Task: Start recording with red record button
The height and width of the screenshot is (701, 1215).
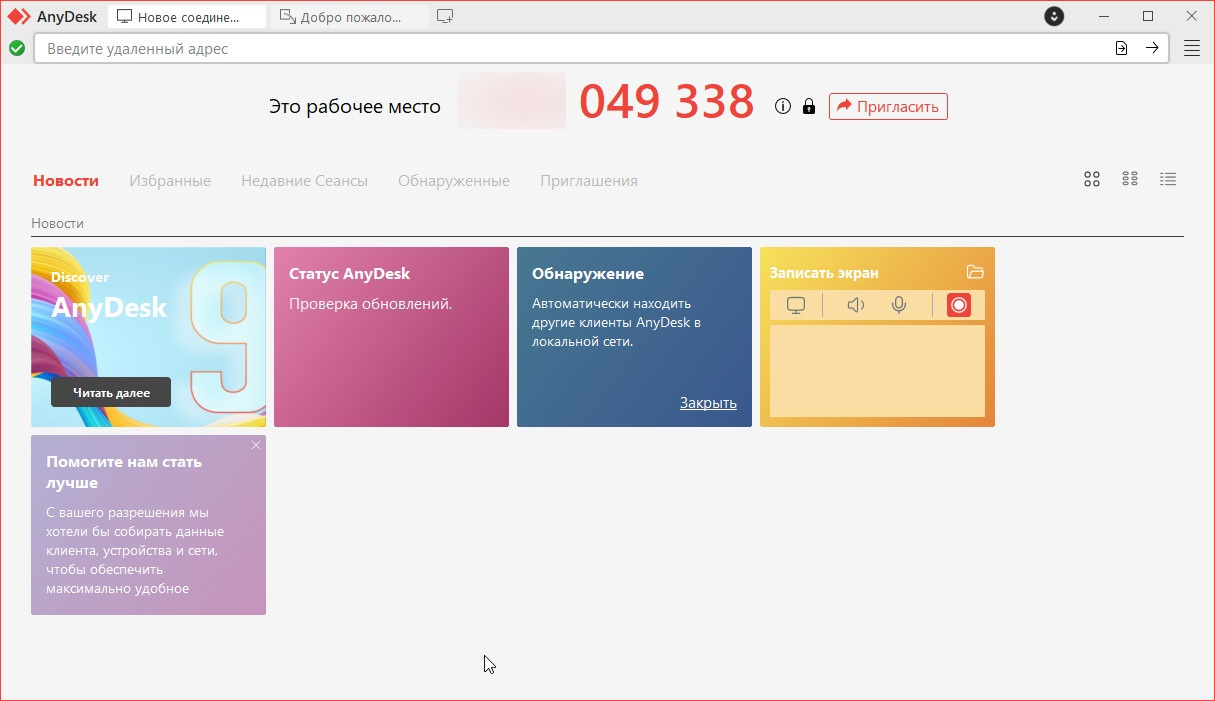Action: tap(959, 305)
